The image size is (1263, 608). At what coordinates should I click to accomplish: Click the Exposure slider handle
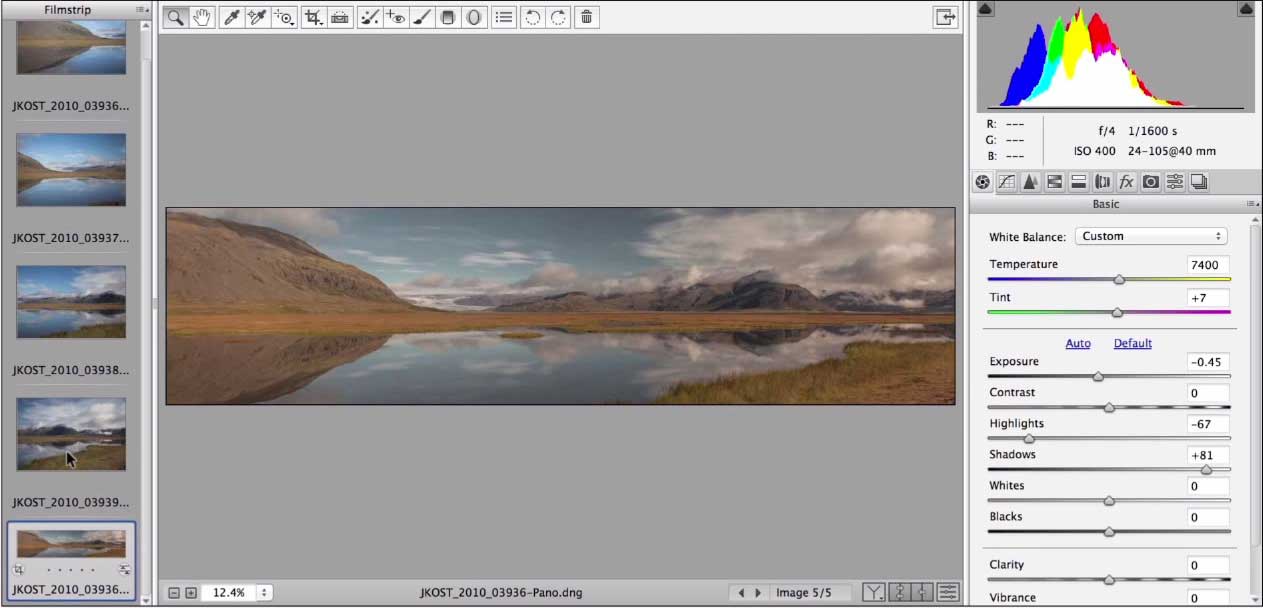coord(1098,377)
